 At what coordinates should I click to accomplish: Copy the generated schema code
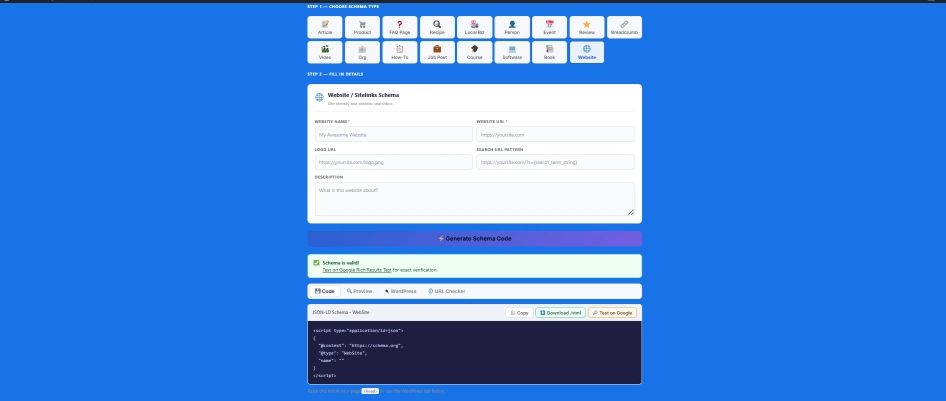519,313
